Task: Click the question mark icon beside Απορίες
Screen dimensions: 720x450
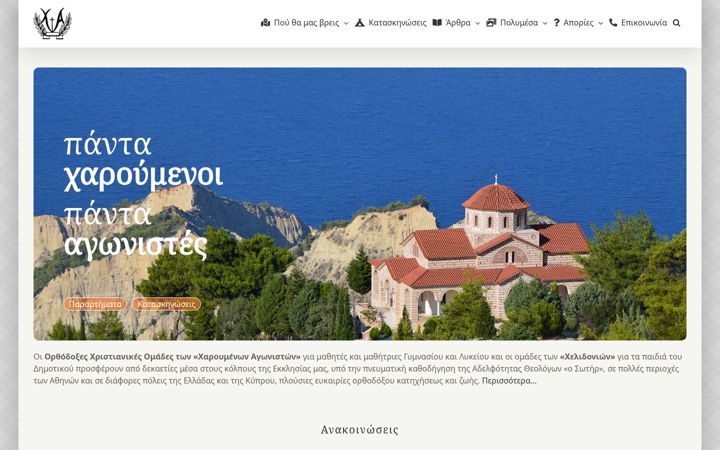Action: [557, 22]
